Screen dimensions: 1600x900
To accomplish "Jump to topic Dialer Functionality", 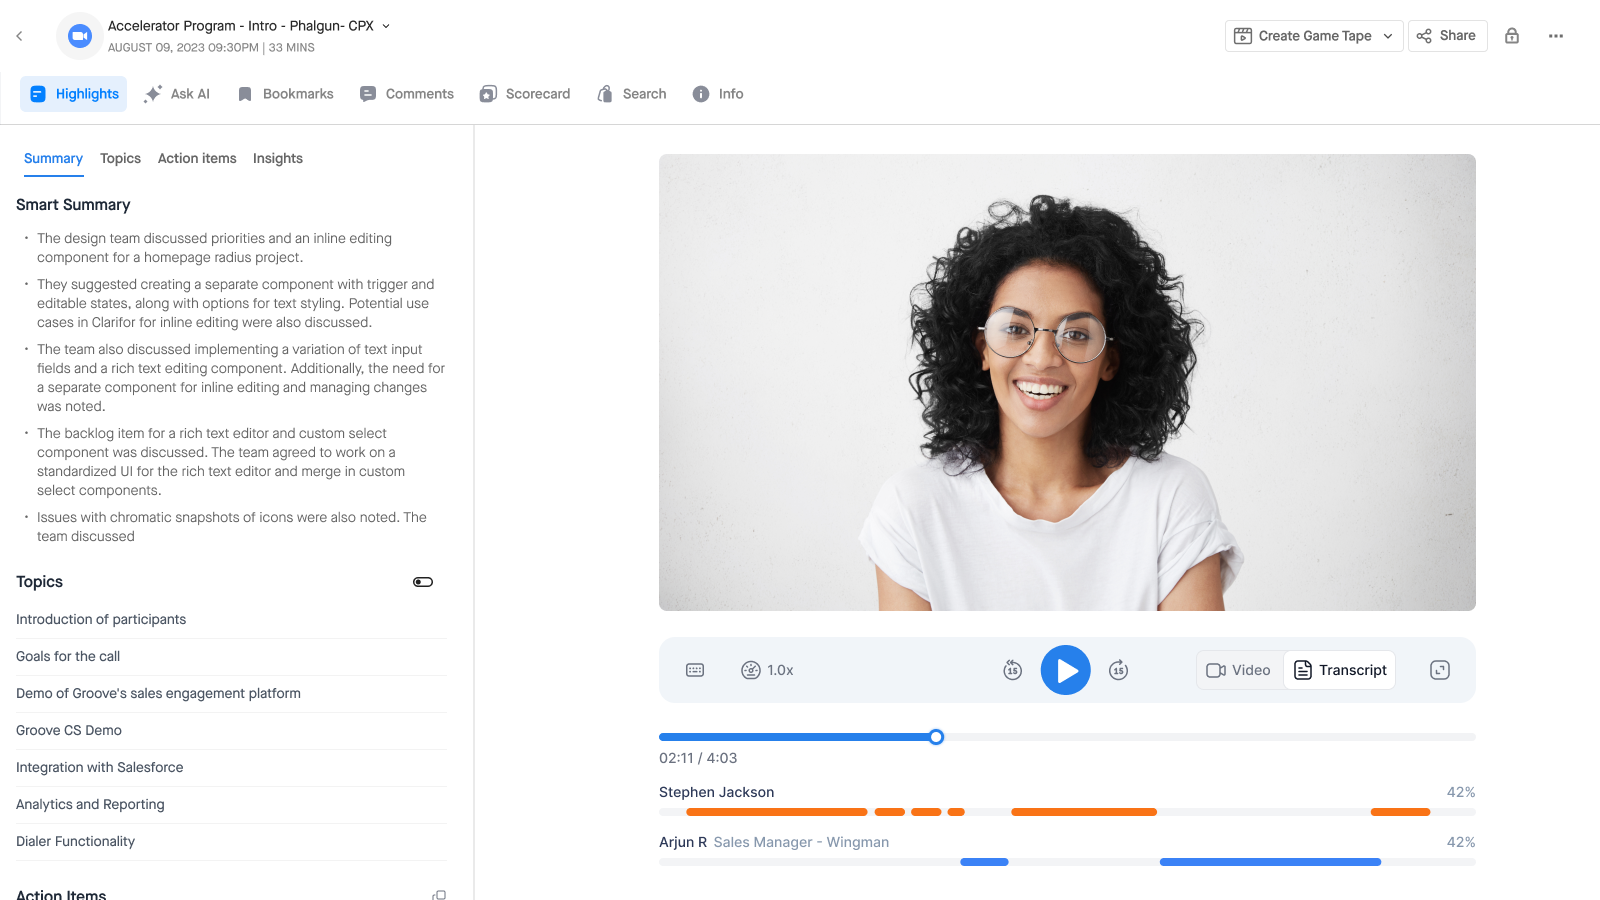I will point(231,842).
